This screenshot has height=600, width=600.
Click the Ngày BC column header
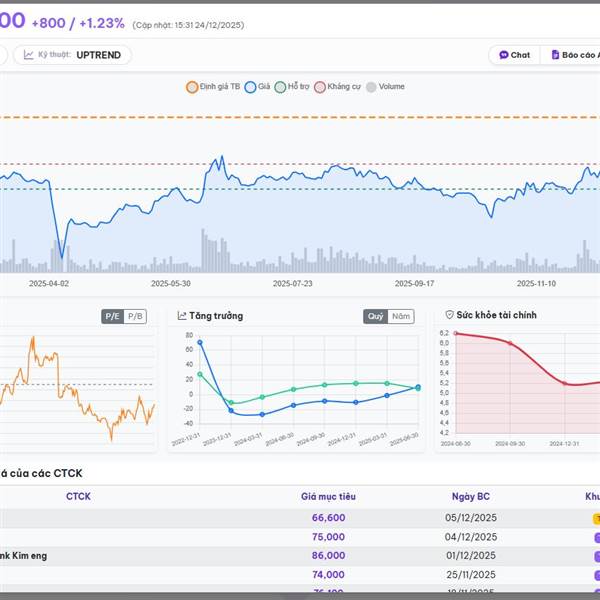470,497
